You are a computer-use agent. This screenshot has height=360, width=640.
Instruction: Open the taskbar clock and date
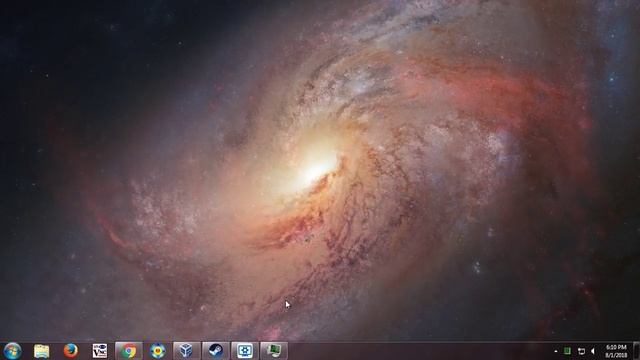click(616, 351)
